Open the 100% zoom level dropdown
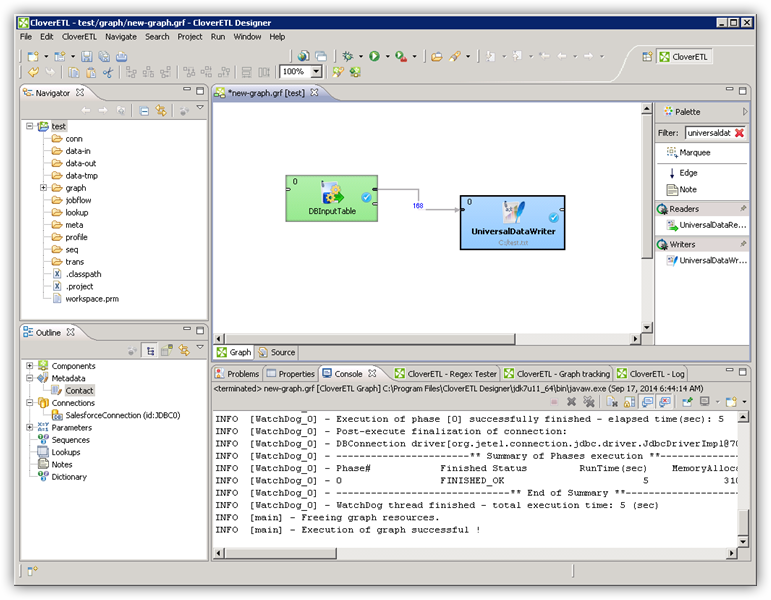This screenshot has height=600, width=771. (x=316, y=72)
